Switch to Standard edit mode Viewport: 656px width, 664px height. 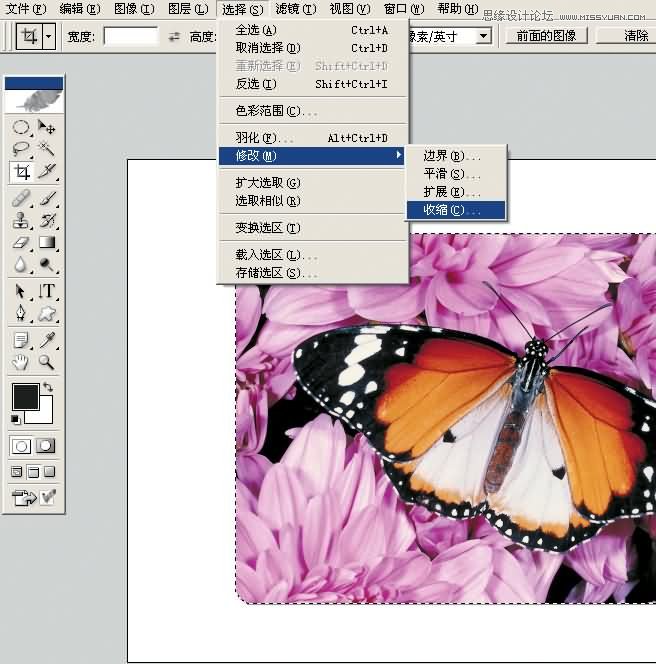[x=22, y=446]
